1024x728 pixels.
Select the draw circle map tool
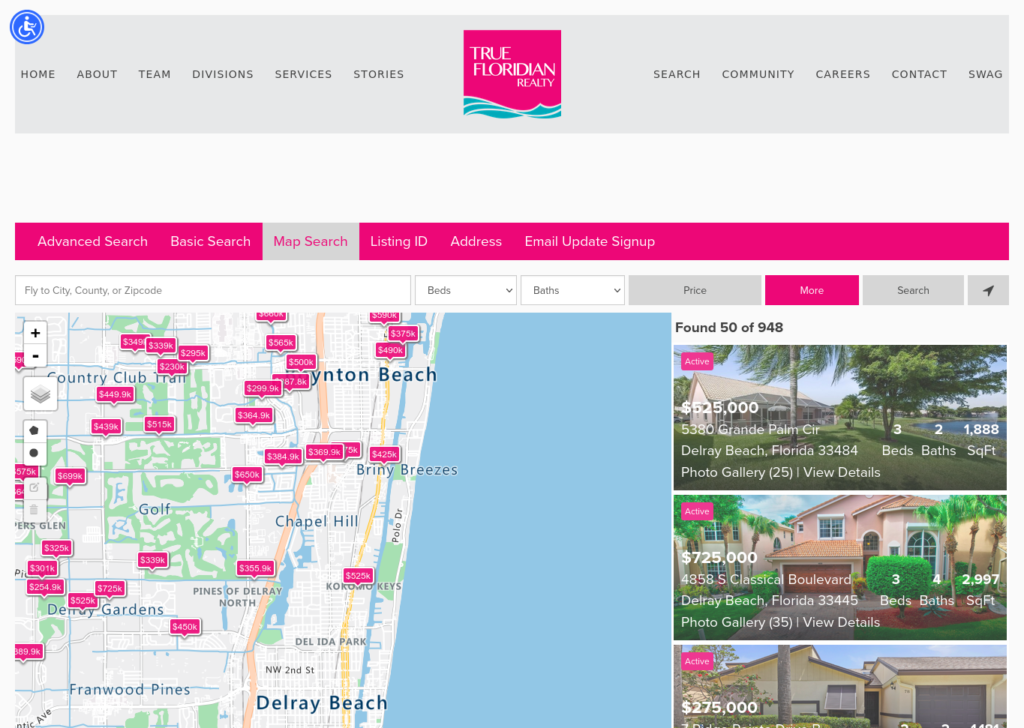(35, 453)
